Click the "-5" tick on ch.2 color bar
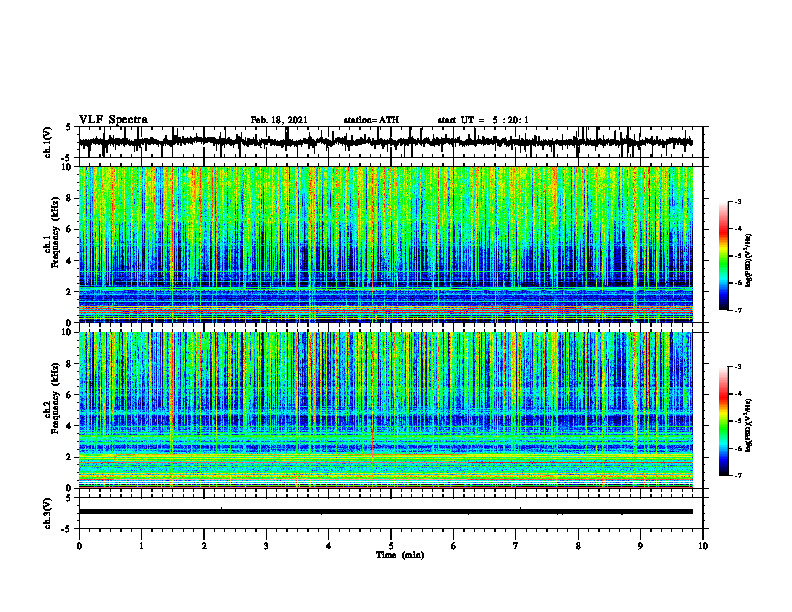The image size is (792, 612). pyautogui.click(x=738, y=421)
